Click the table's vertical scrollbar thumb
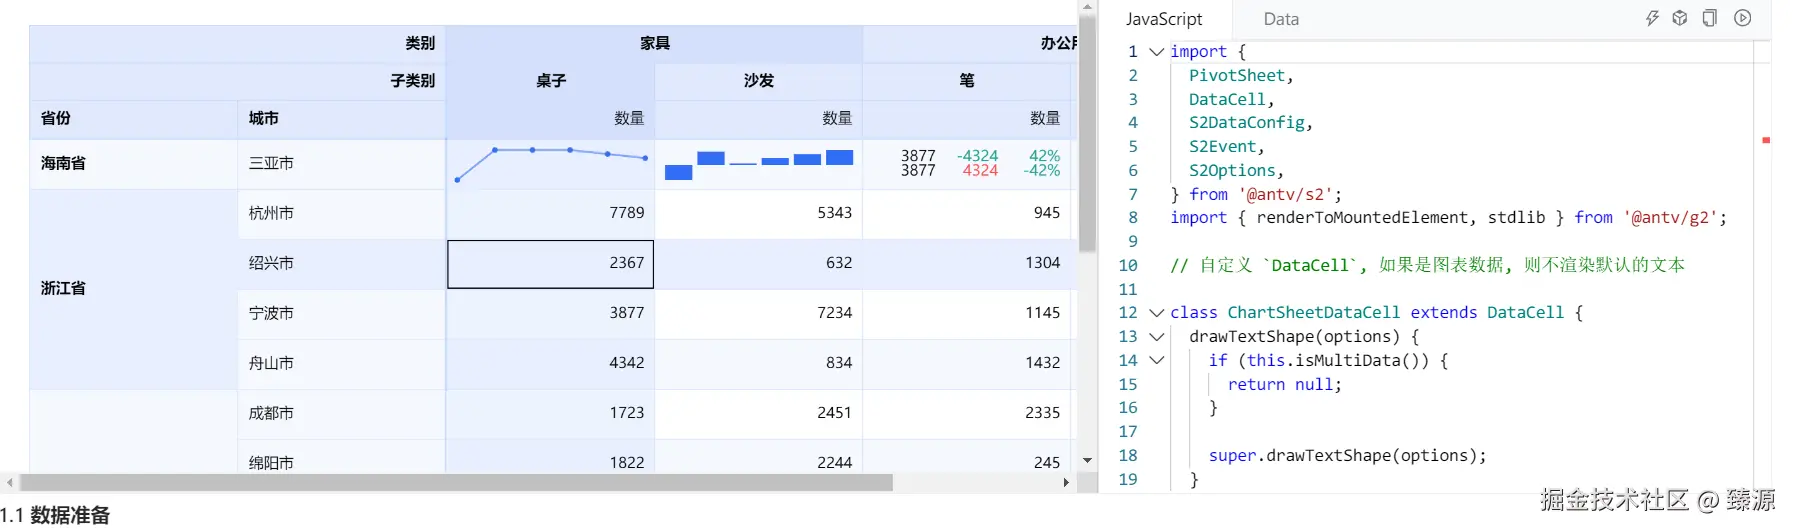The image size is (1793, 531). pos(1087,130)
